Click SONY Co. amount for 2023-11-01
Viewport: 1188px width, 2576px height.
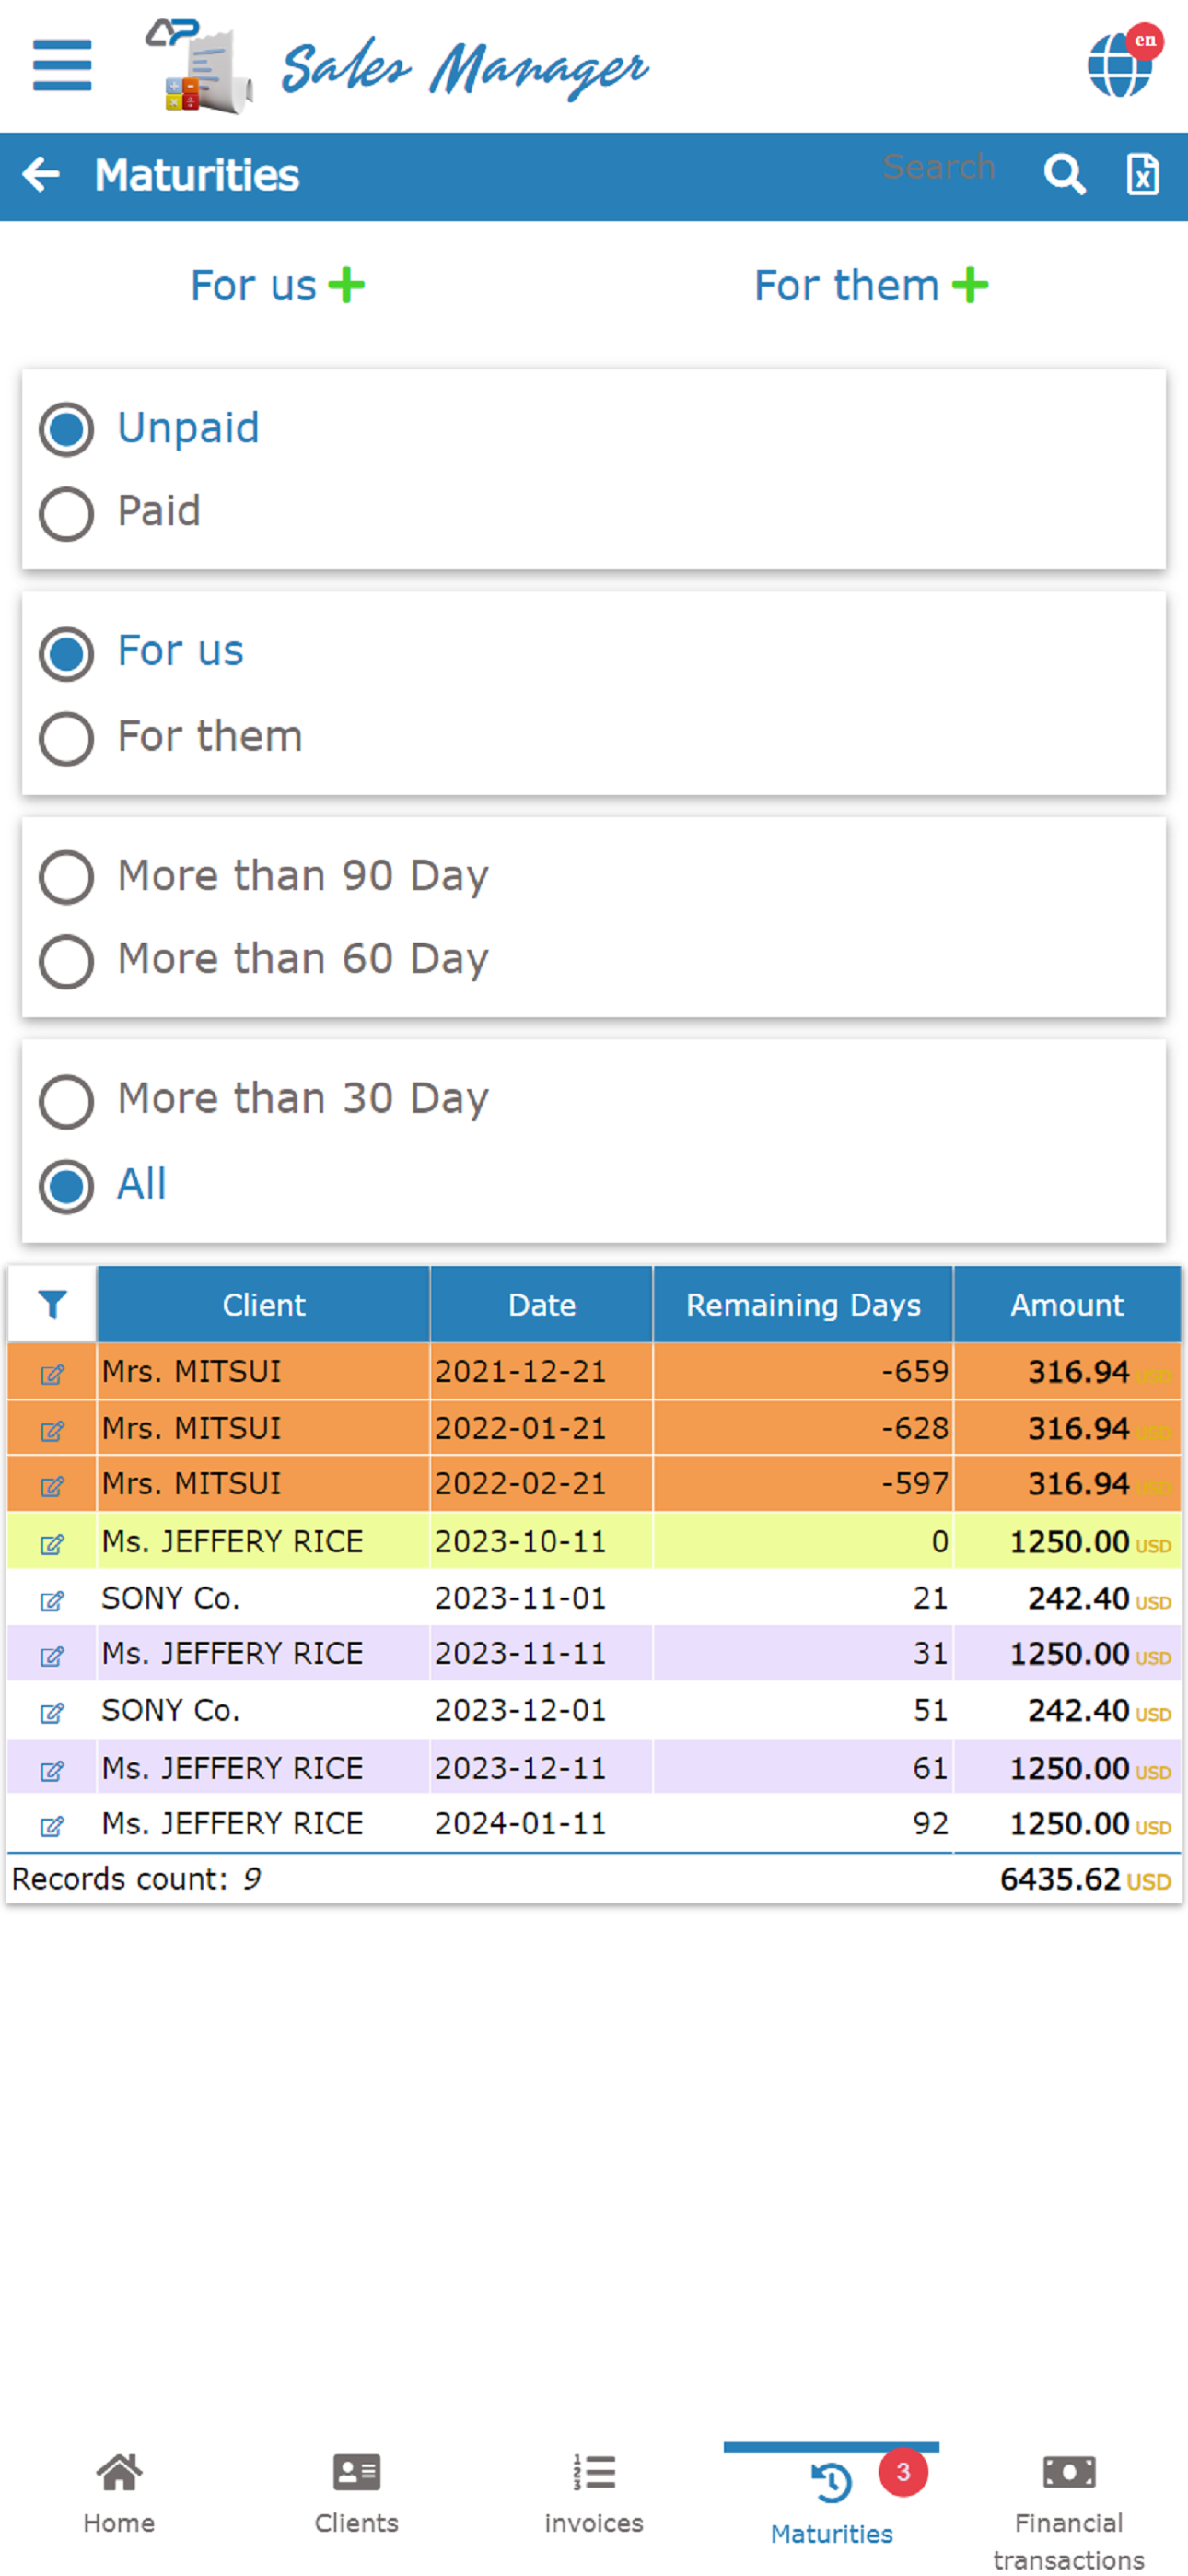1099,1598
